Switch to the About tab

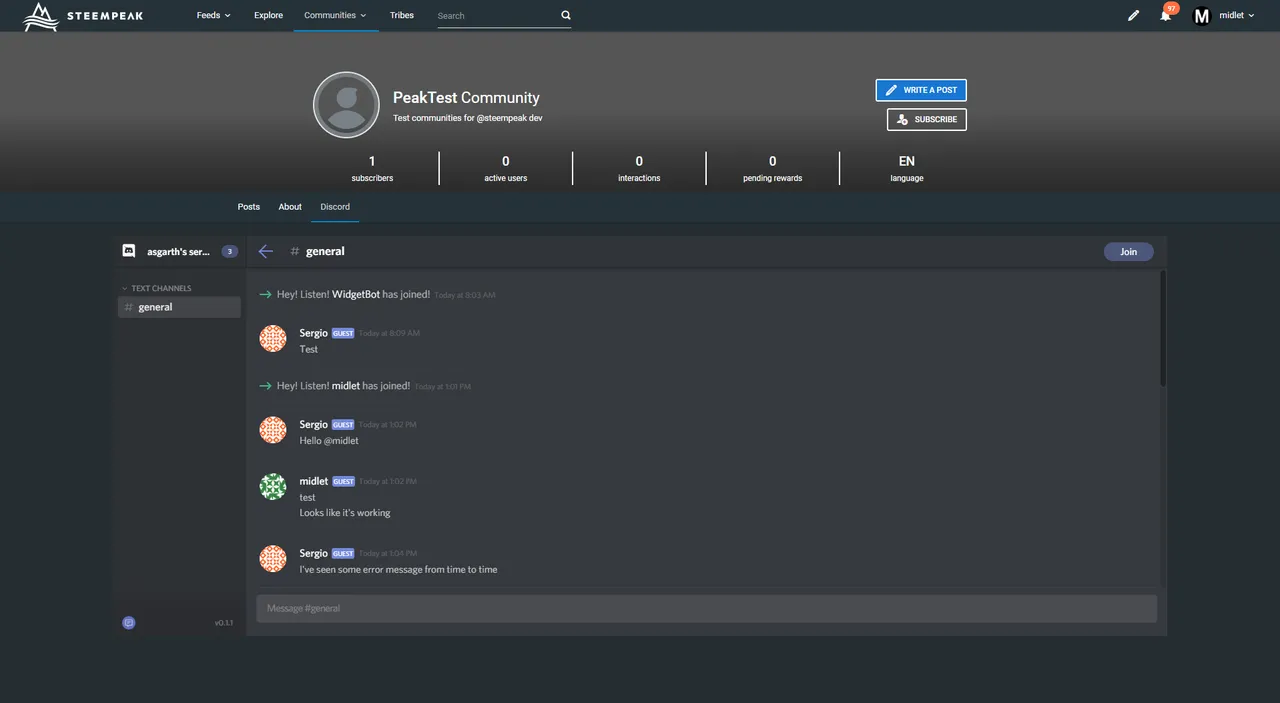[290, 207]
